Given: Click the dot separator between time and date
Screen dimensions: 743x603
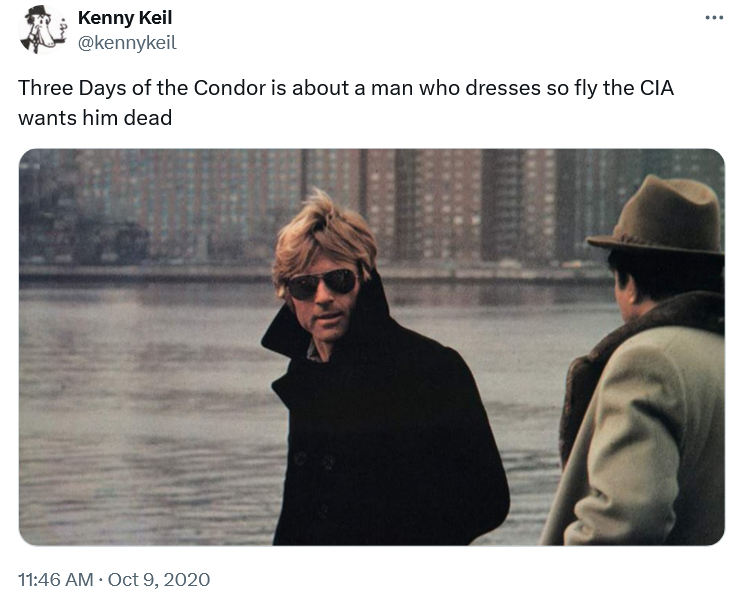Looking at the screenshot, I should (x=100, y=580).
